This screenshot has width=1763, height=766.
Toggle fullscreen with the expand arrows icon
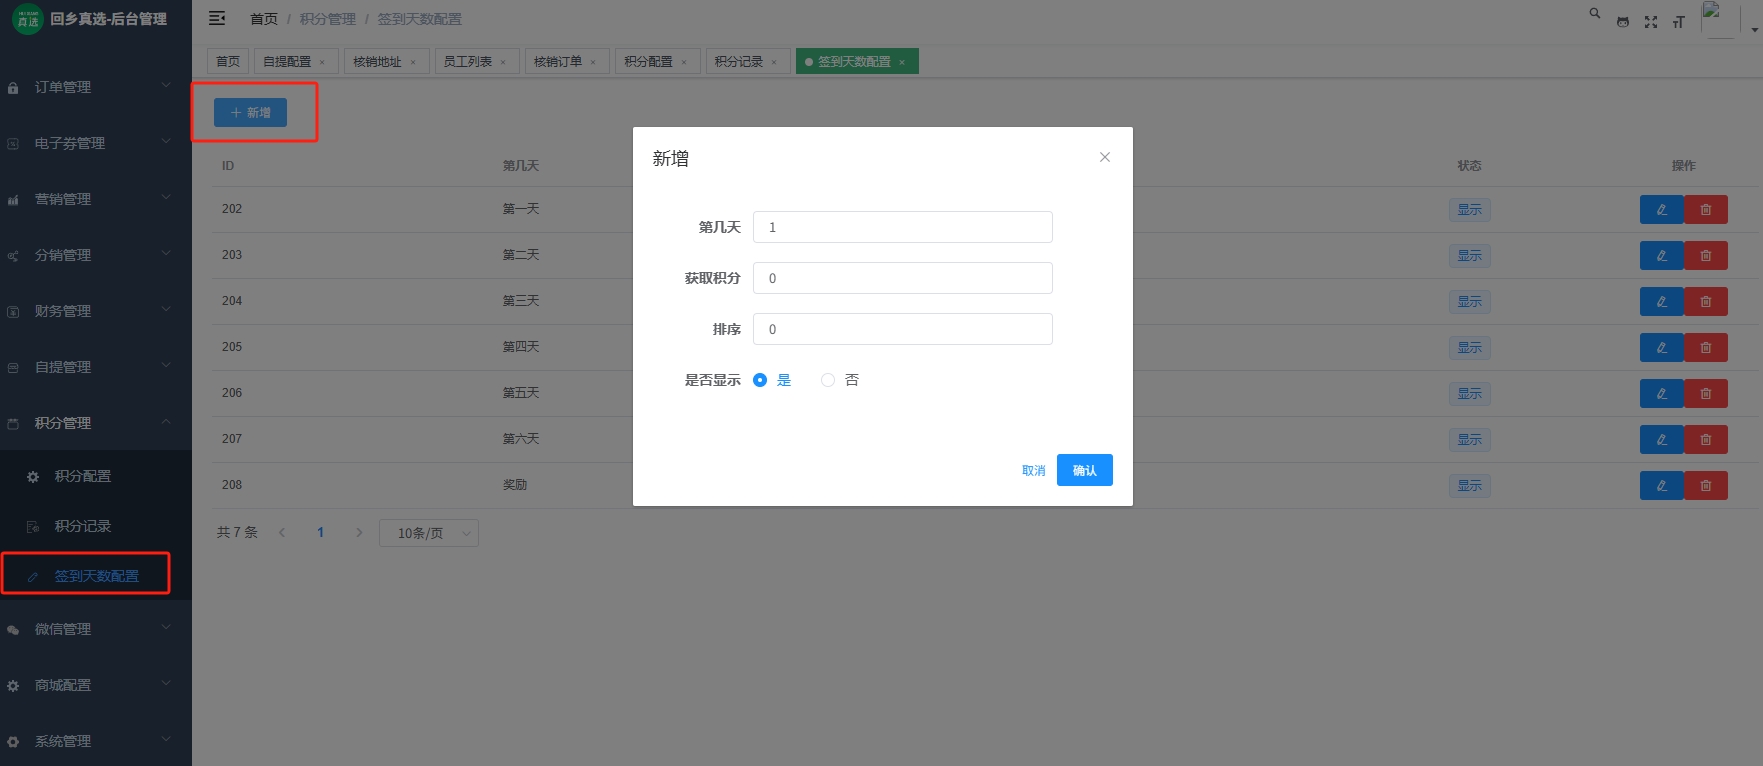(x=1651, y=22)
